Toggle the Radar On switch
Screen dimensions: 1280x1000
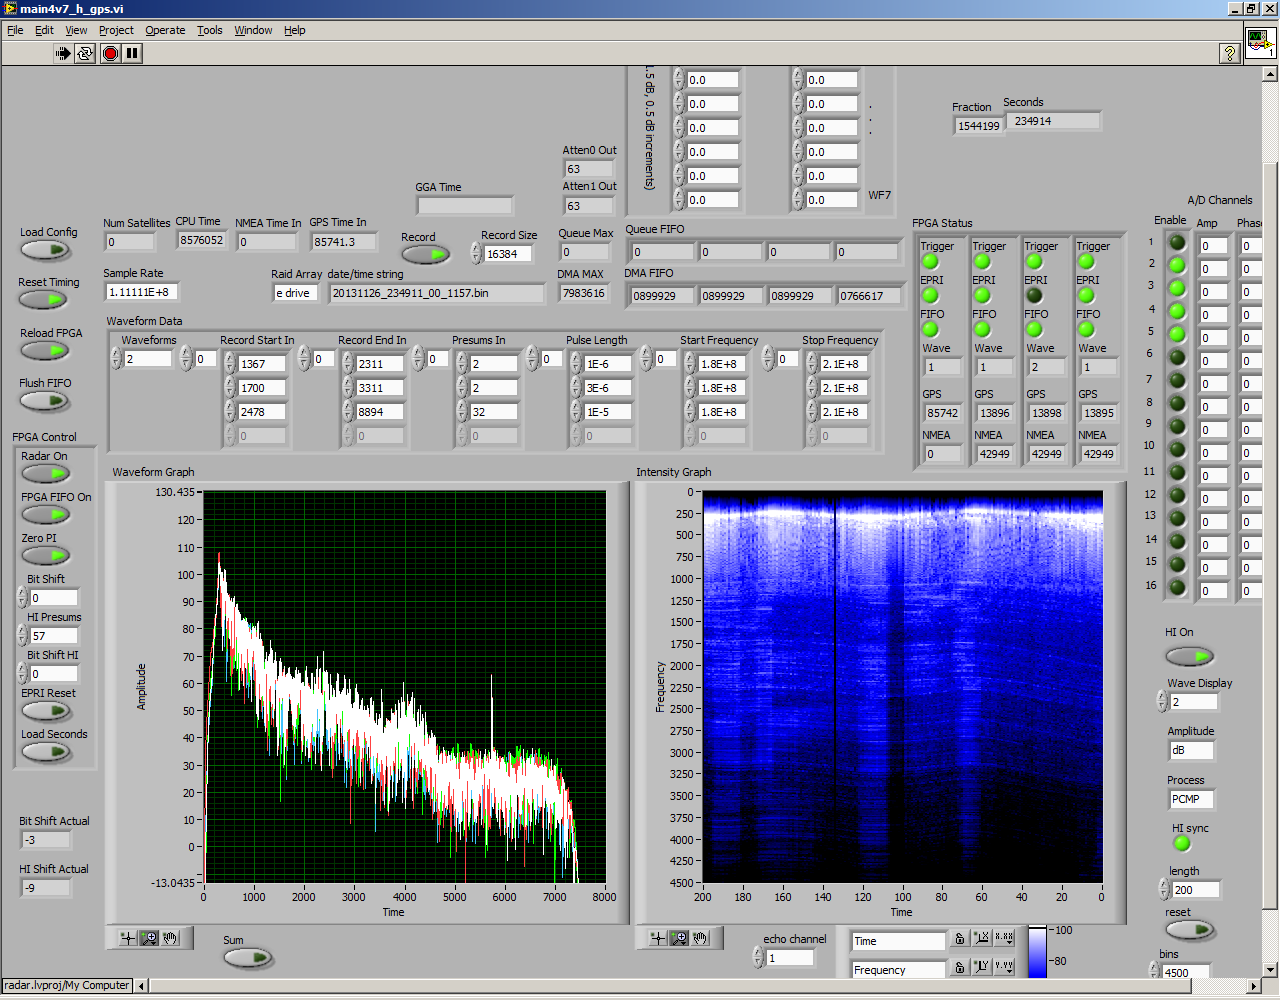click(x=45, y=474)
